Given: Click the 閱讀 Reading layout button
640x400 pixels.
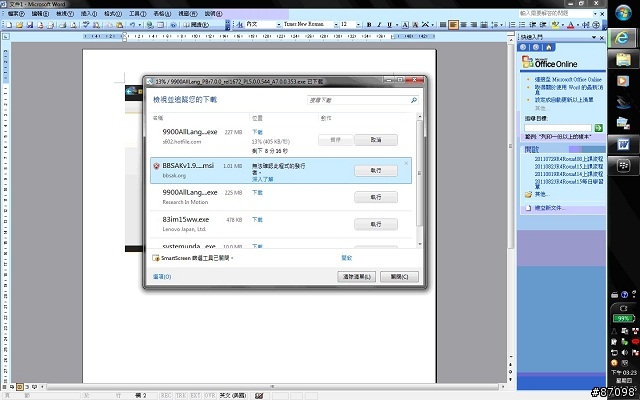Looking at the screenshot, I should [x=196, y=25].
